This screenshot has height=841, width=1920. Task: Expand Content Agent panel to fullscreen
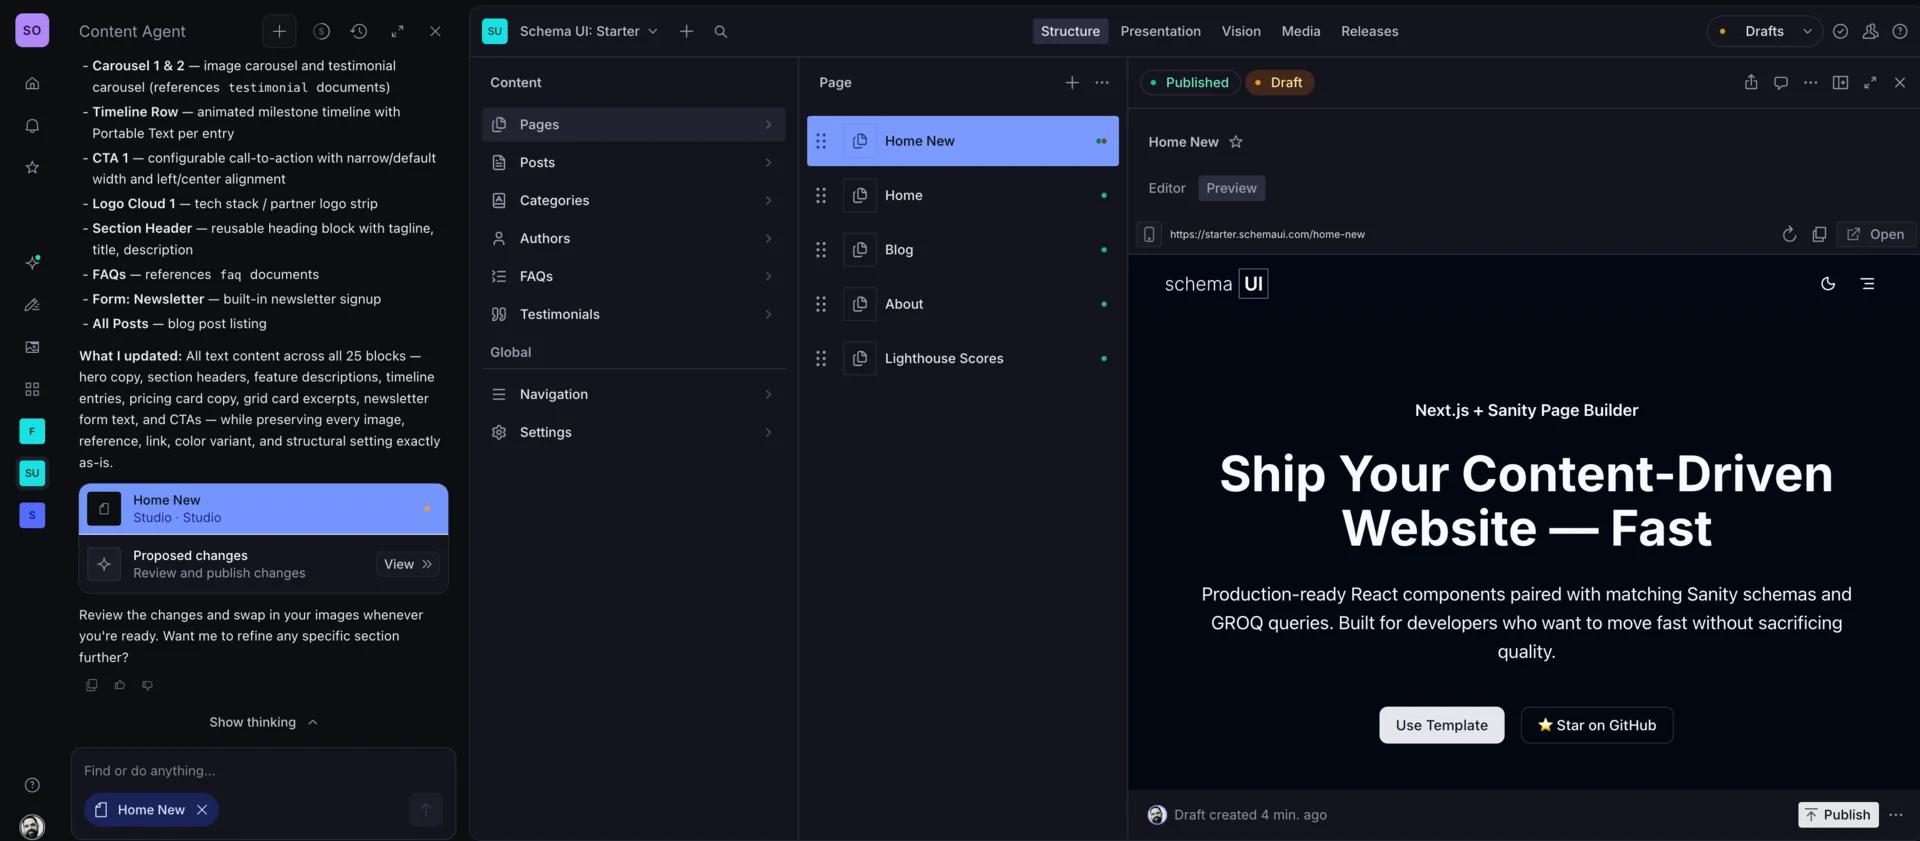tap(397, 31)
